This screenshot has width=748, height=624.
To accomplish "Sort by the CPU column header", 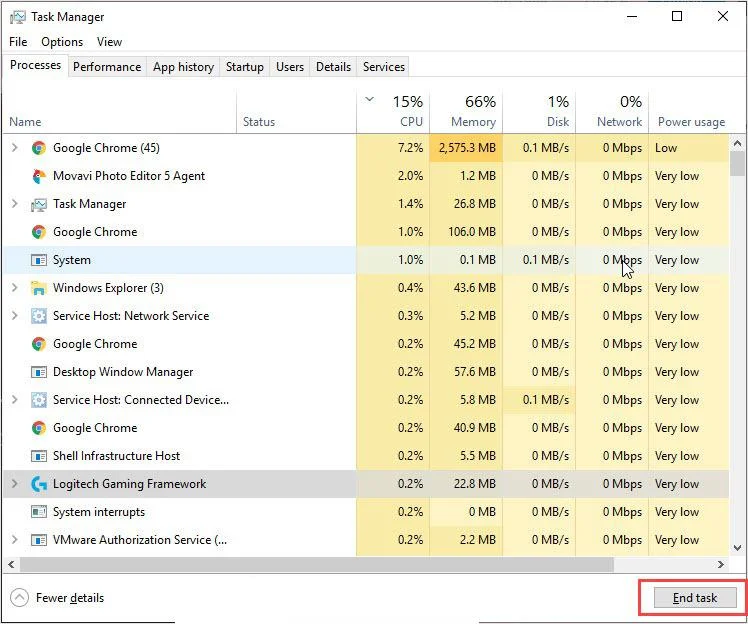I will [393, 111].
